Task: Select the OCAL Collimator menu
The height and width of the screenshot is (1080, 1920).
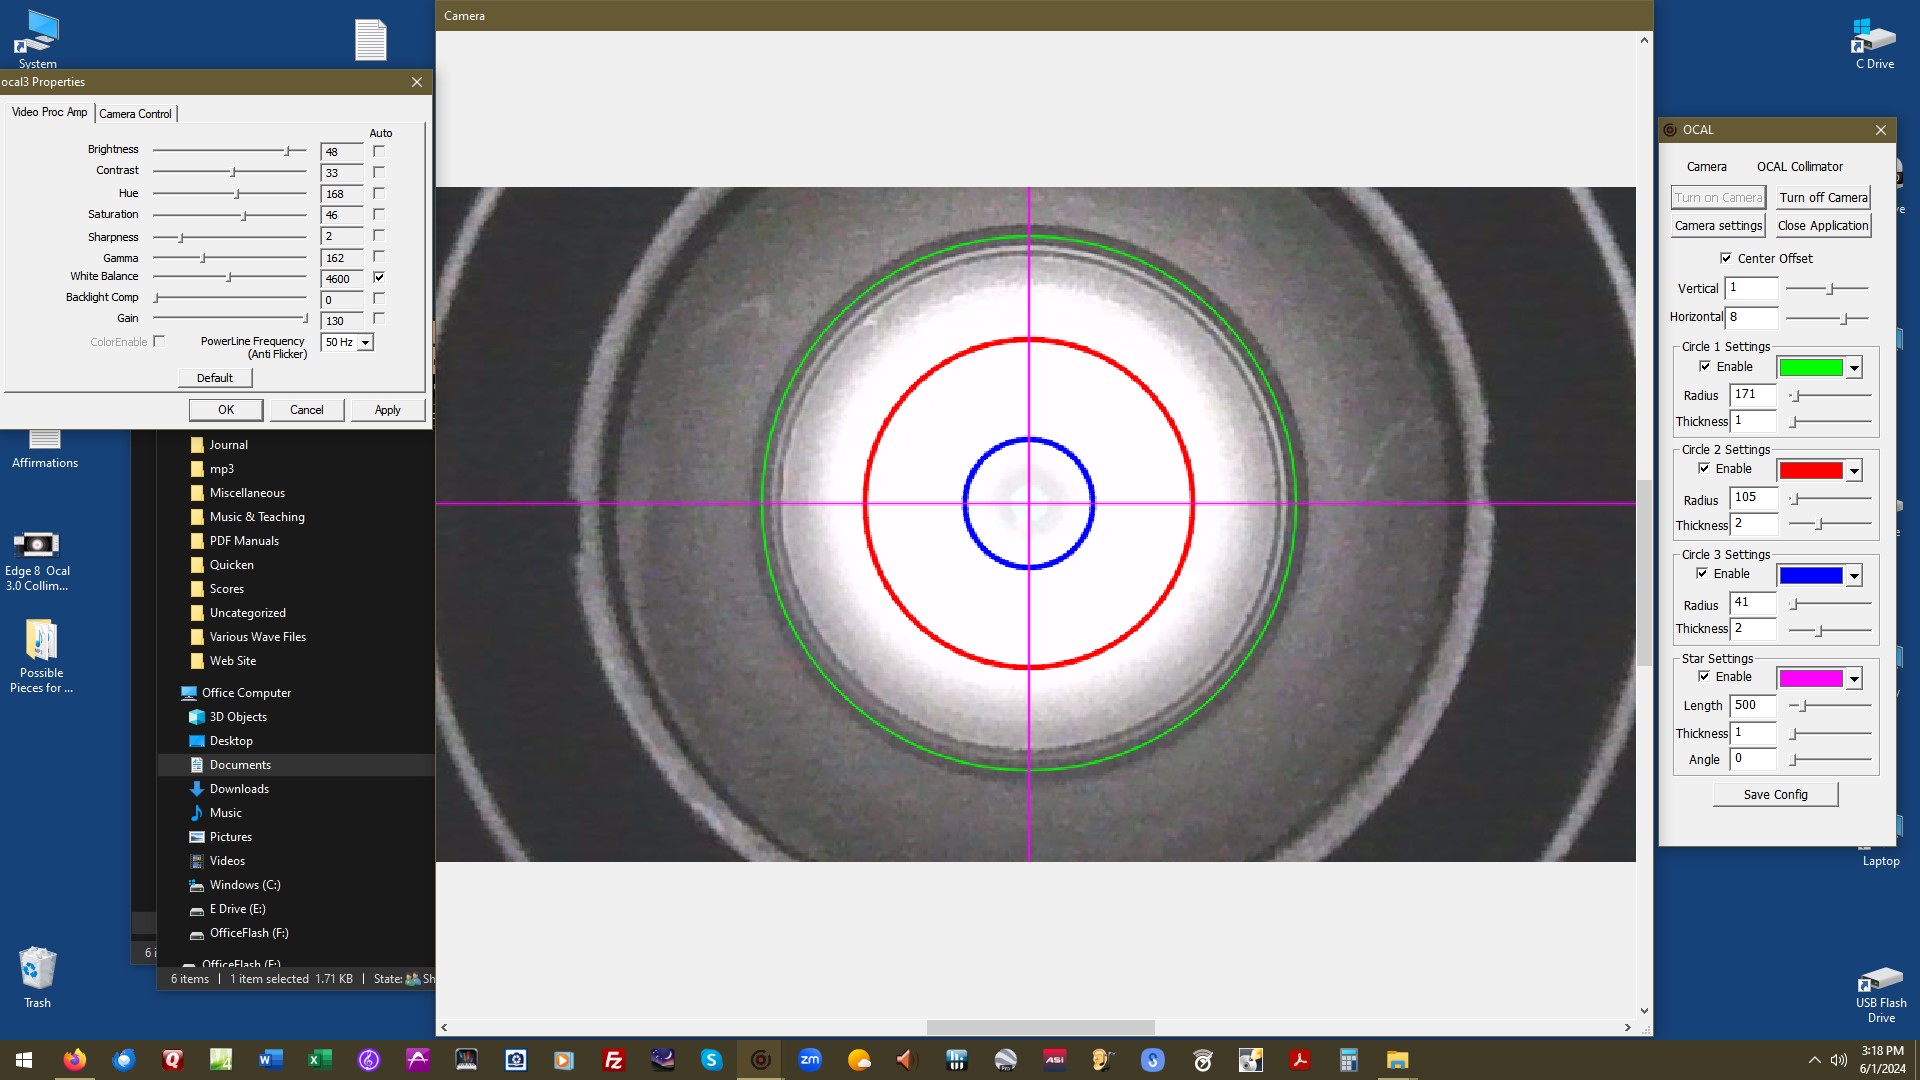Action: point(1799,167)
